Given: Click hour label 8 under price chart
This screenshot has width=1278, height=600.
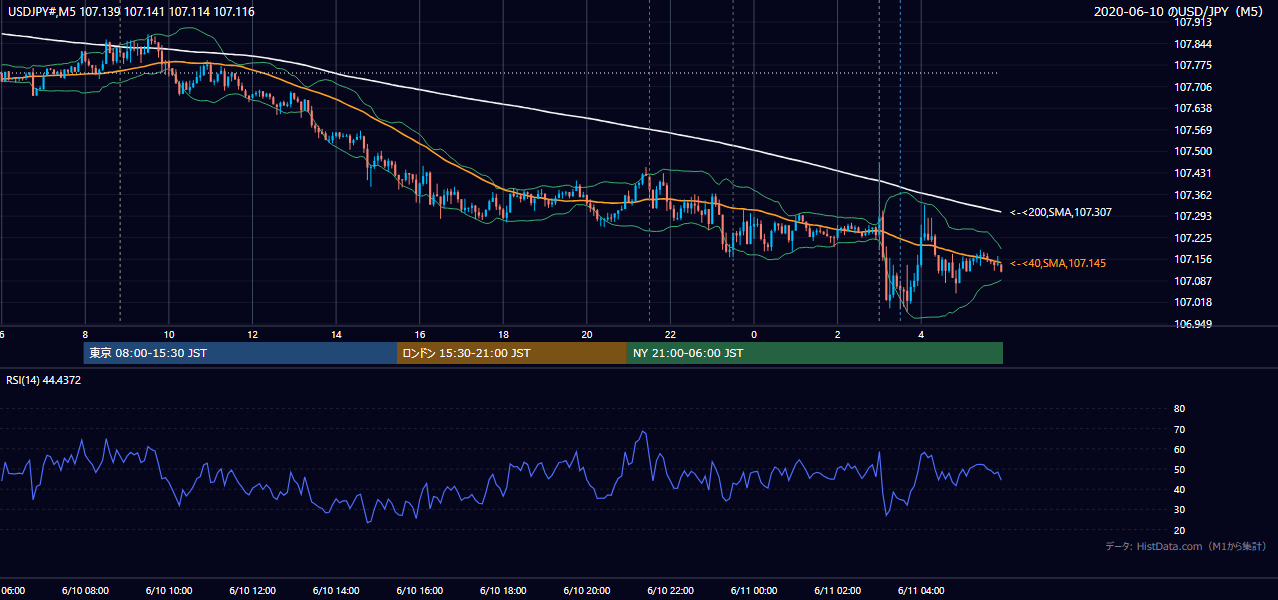Looking at the screenshot, I should click(x=85, y=334).
